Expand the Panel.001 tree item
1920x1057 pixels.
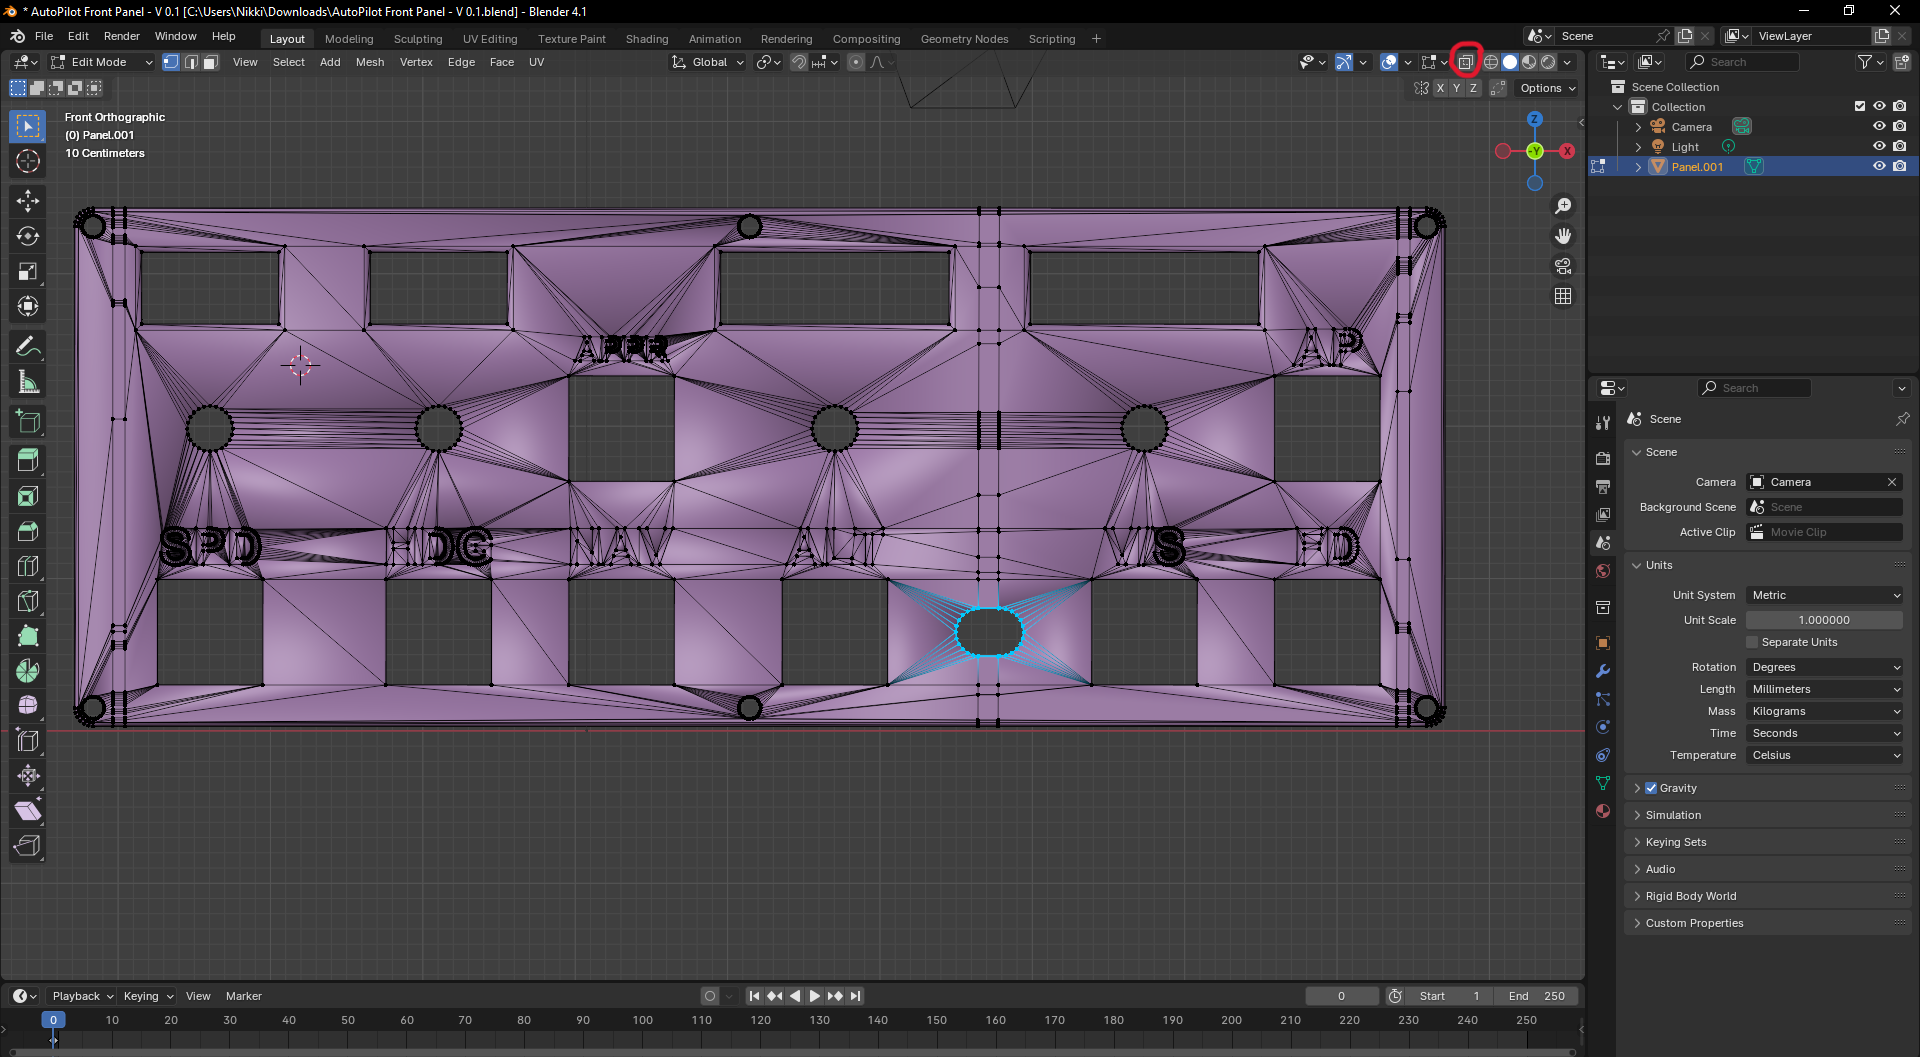click(1638, 167)
